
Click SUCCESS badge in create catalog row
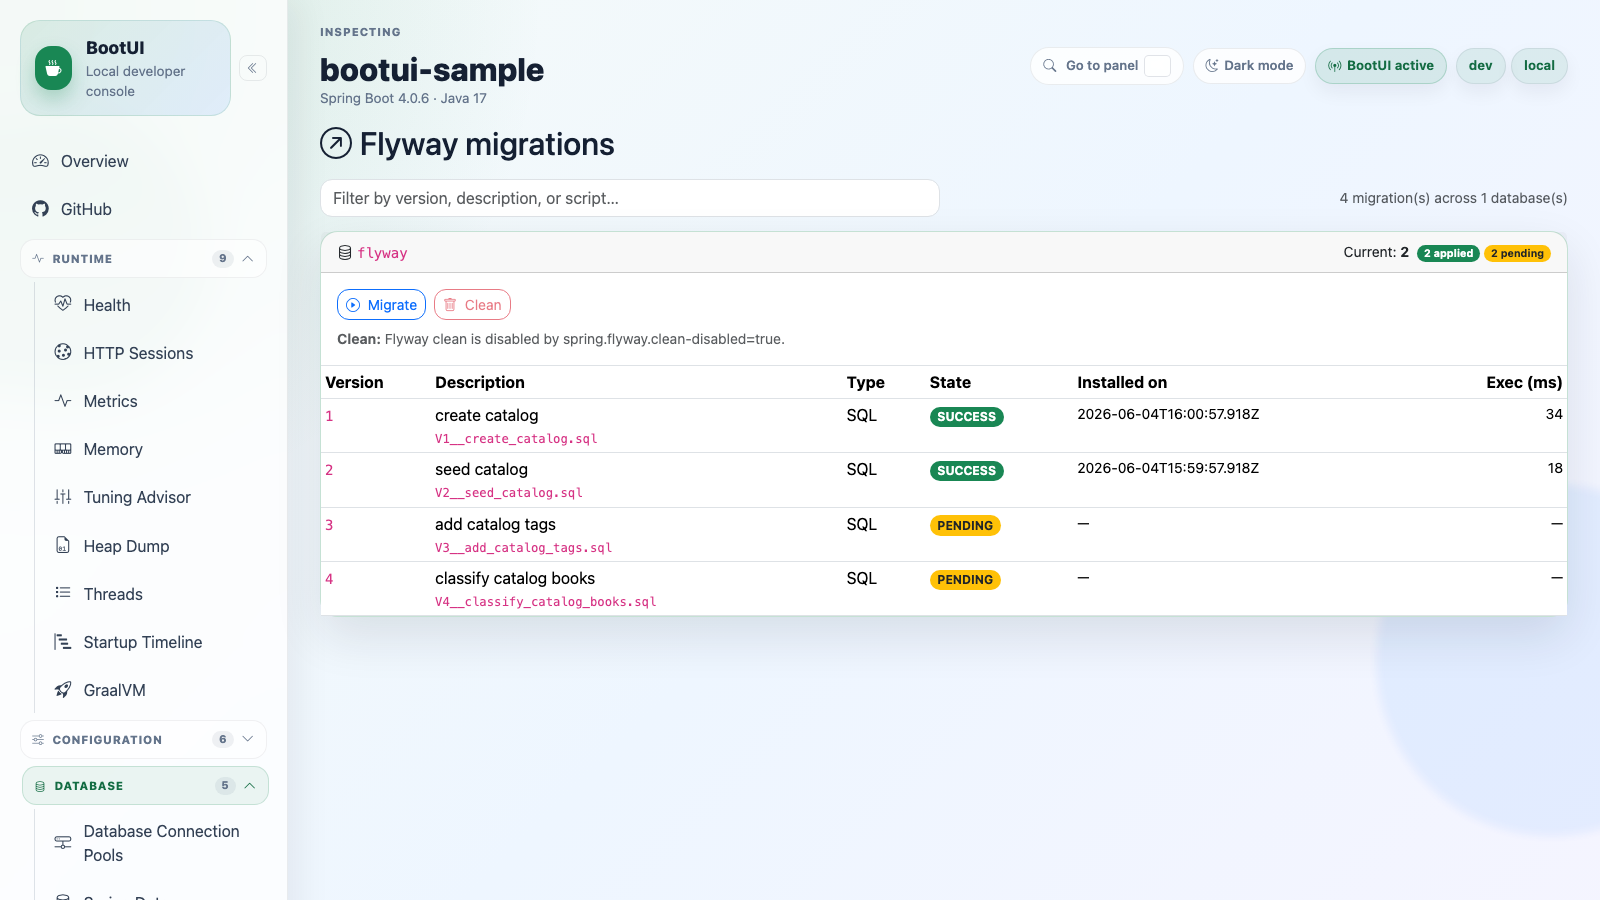(966, 417)
